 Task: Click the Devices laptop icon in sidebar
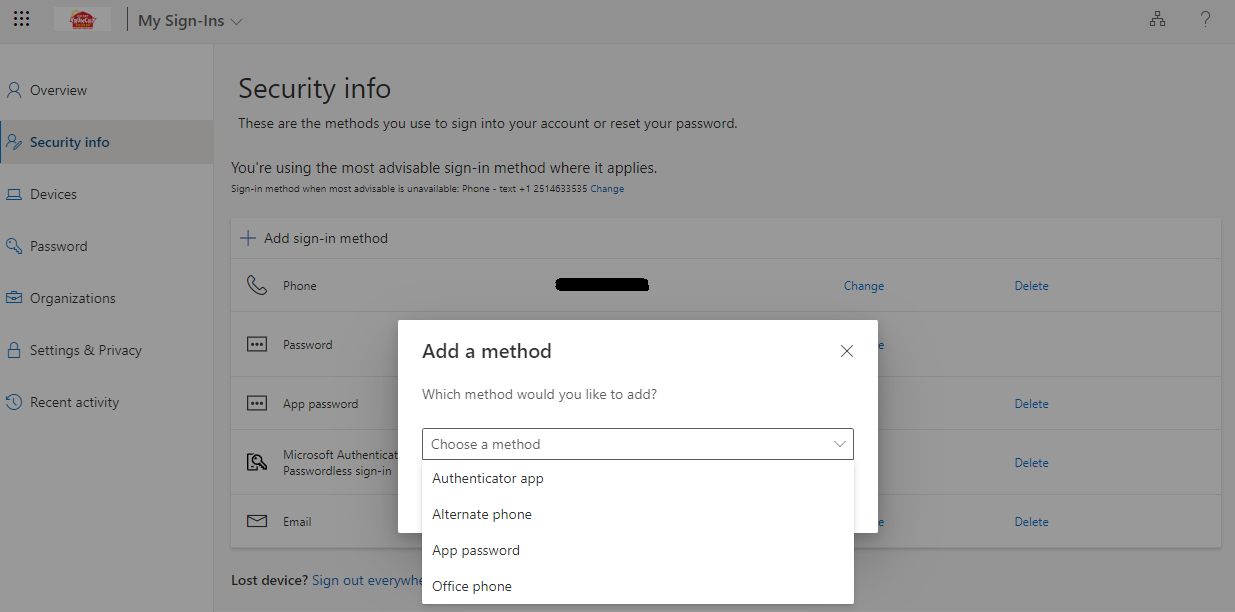tap(14, 194)
